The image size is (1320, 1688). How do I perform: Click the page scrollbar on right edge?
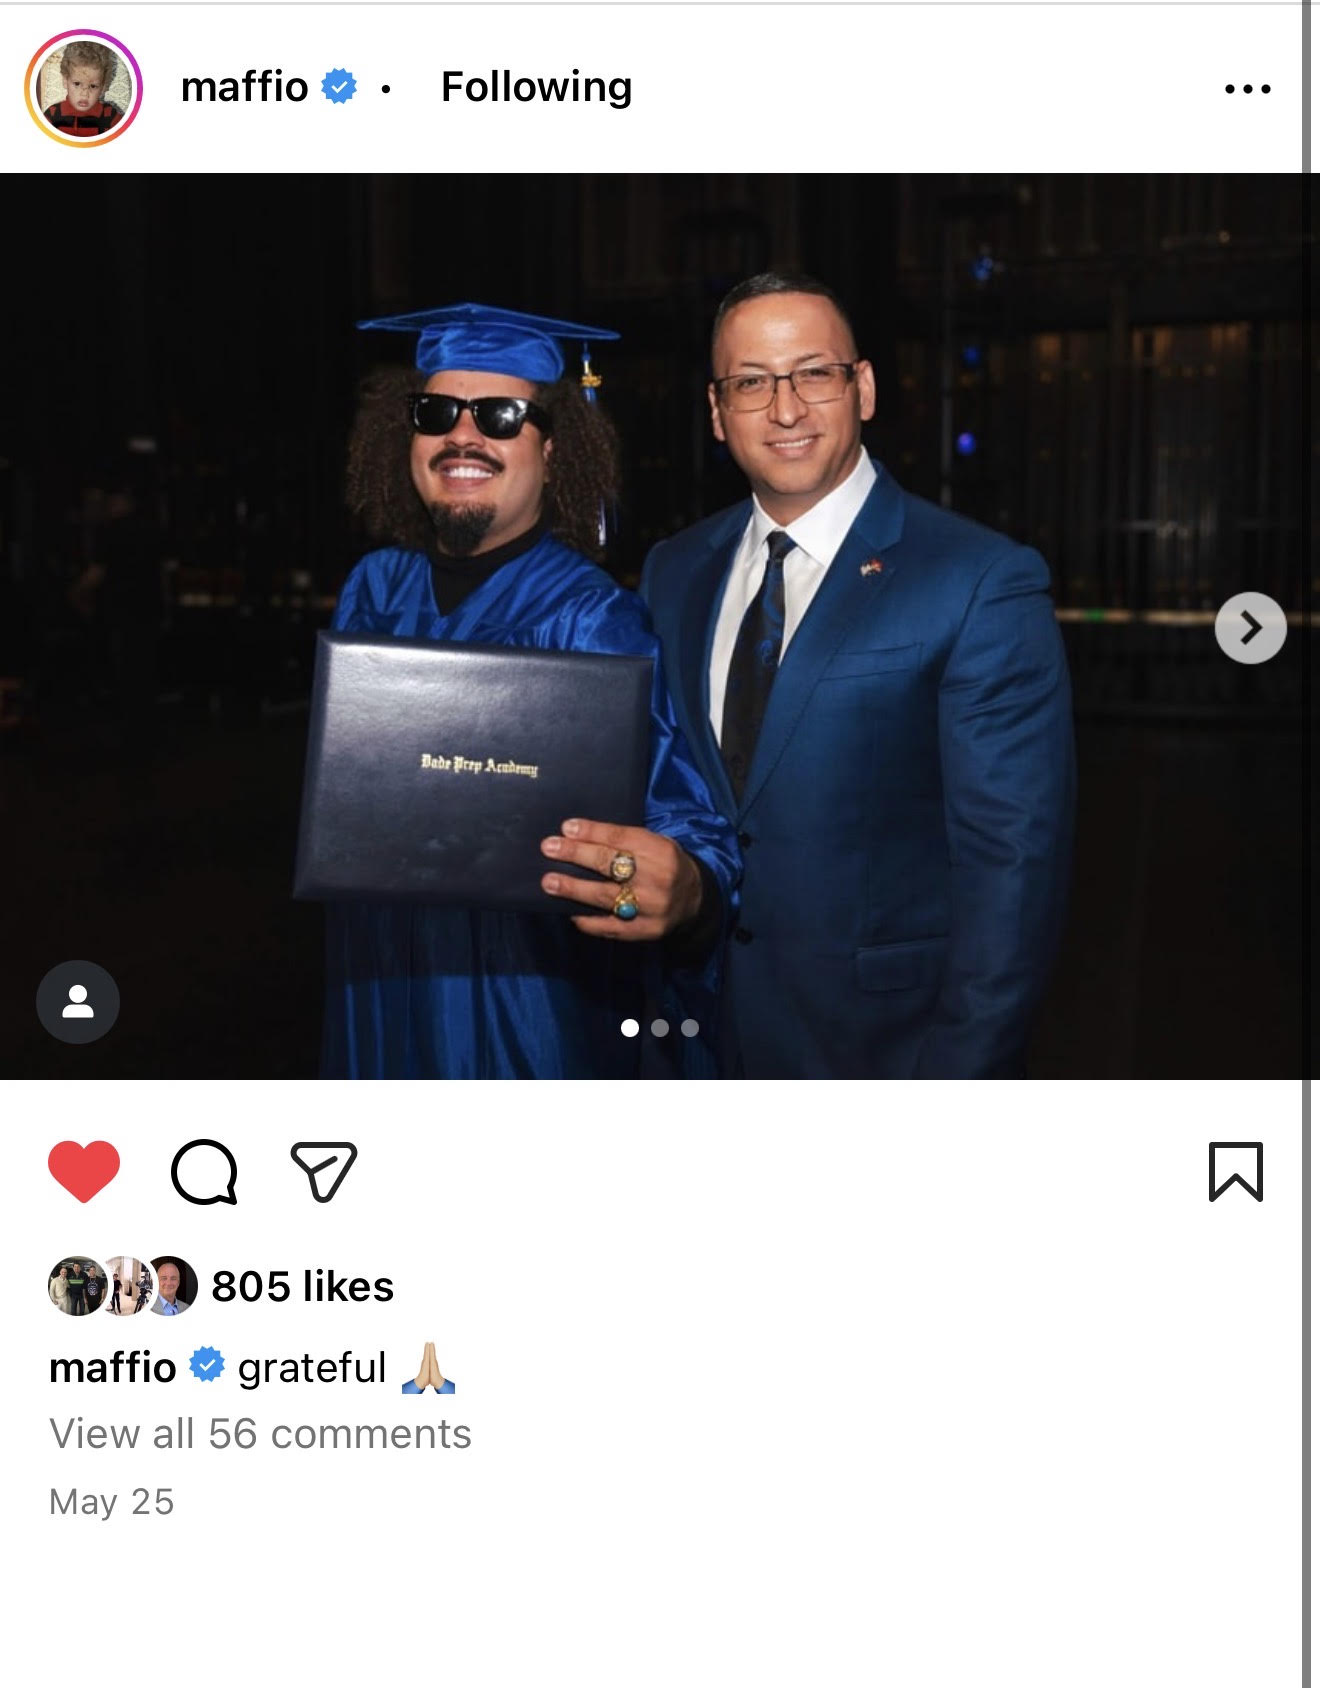tap(1306, 844)
